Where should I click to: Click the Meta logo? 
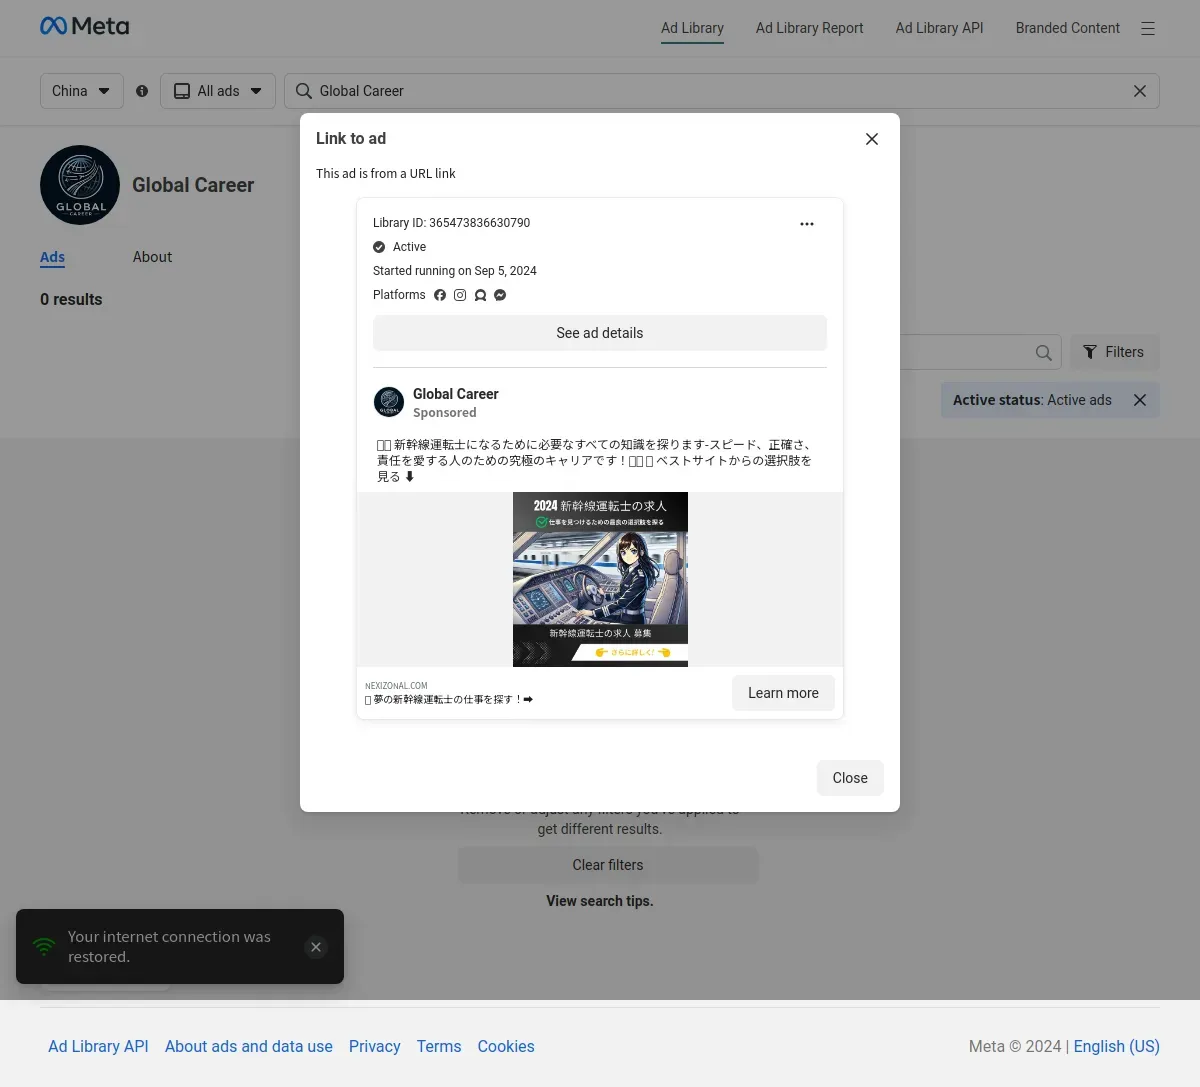click(84, 26)
